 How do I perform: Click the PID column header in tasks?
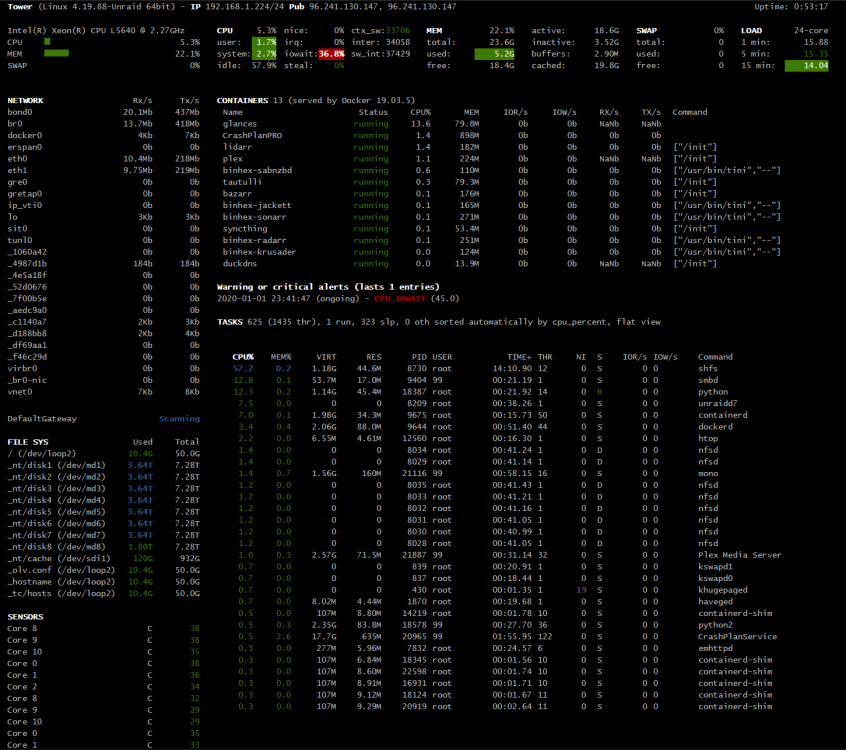[419, 357]
